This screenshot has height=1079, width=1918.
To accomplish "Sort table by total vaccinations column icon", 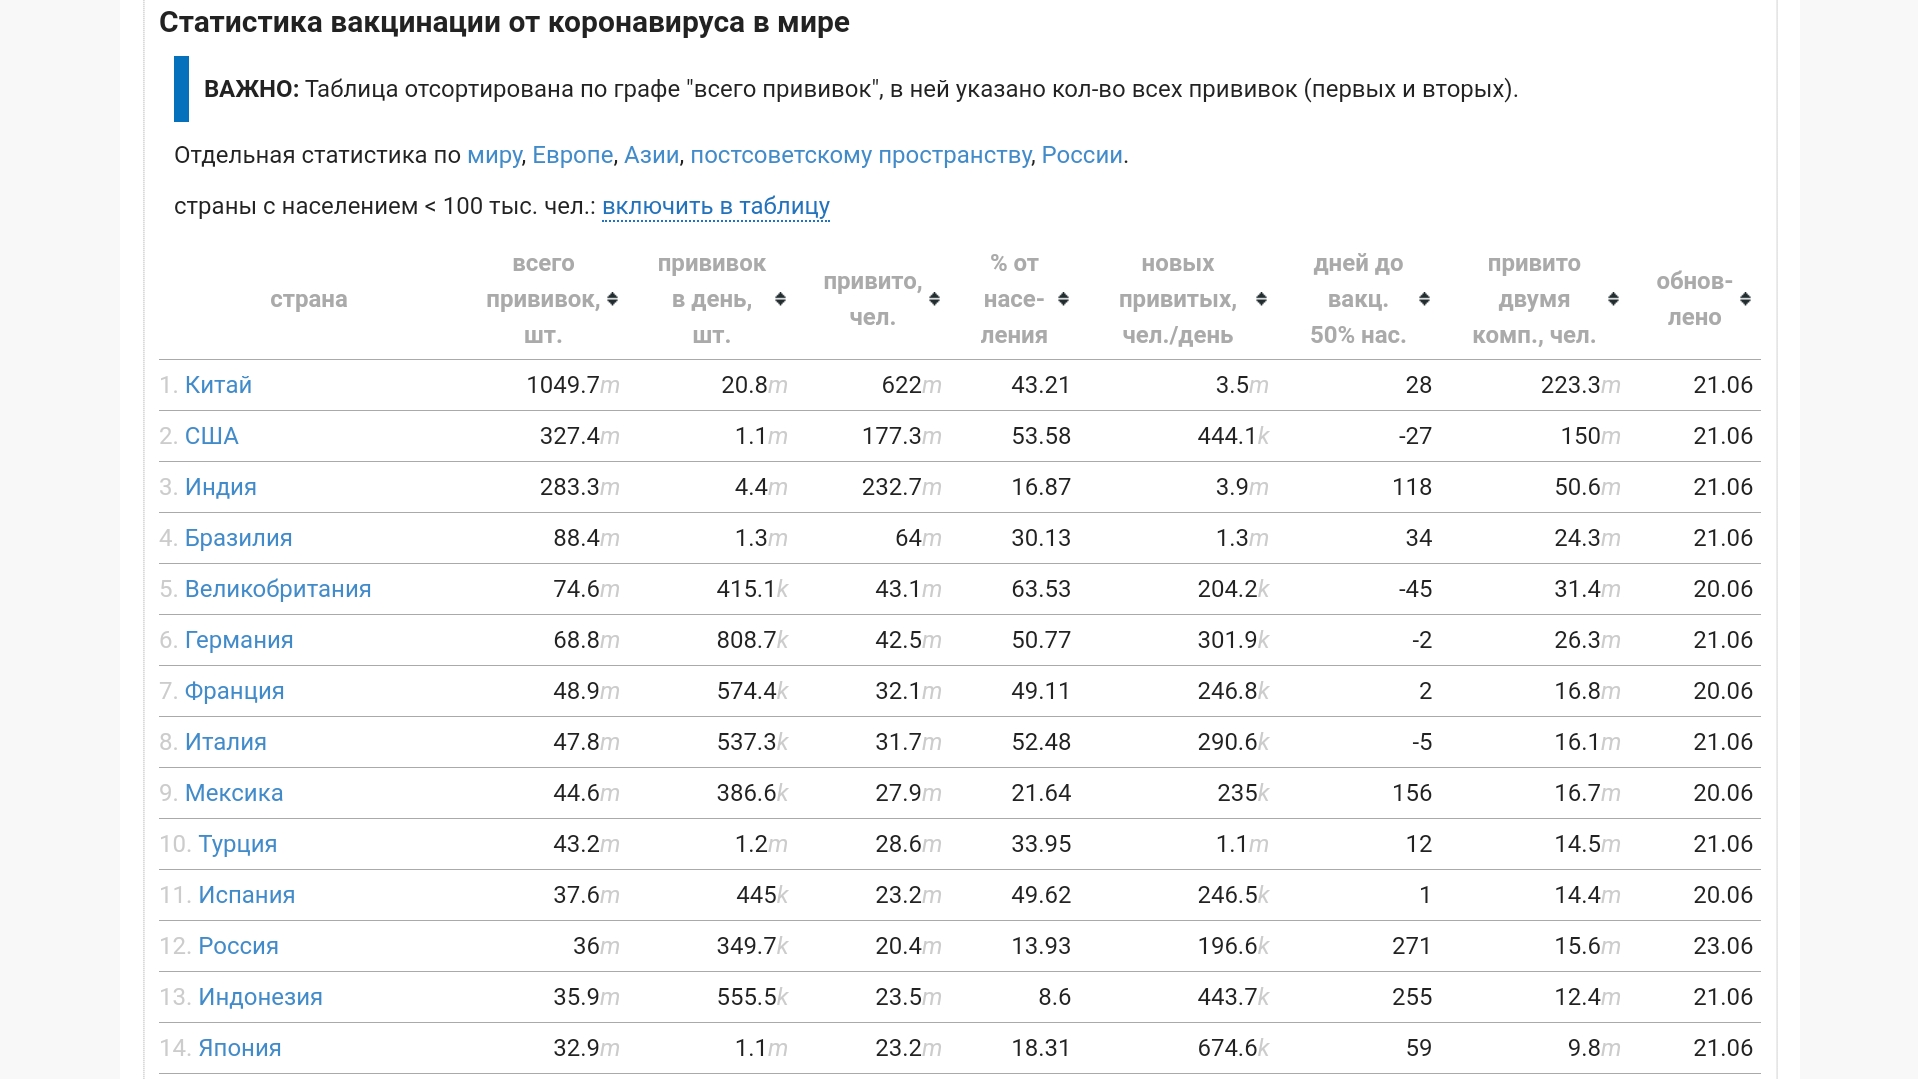I will click(x=612, y=299).
